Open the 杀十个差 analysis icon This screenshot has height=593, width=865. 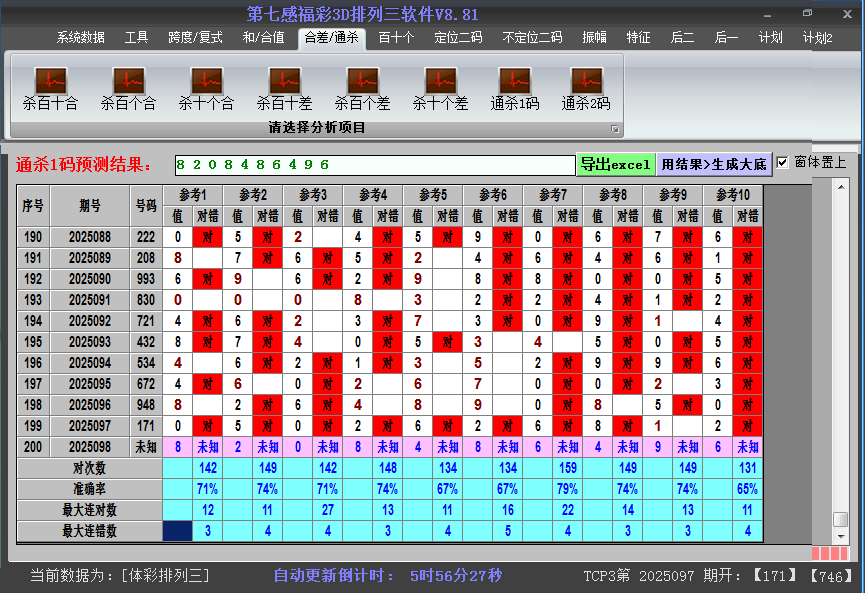point(440,88)
